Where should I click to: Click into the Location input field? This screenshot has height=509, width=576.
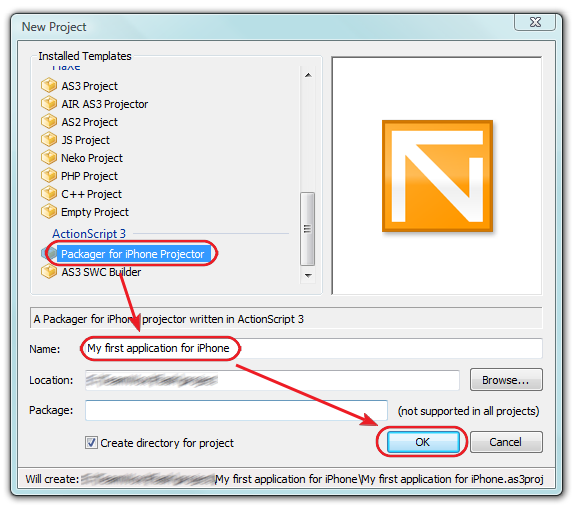pos(272,380)
